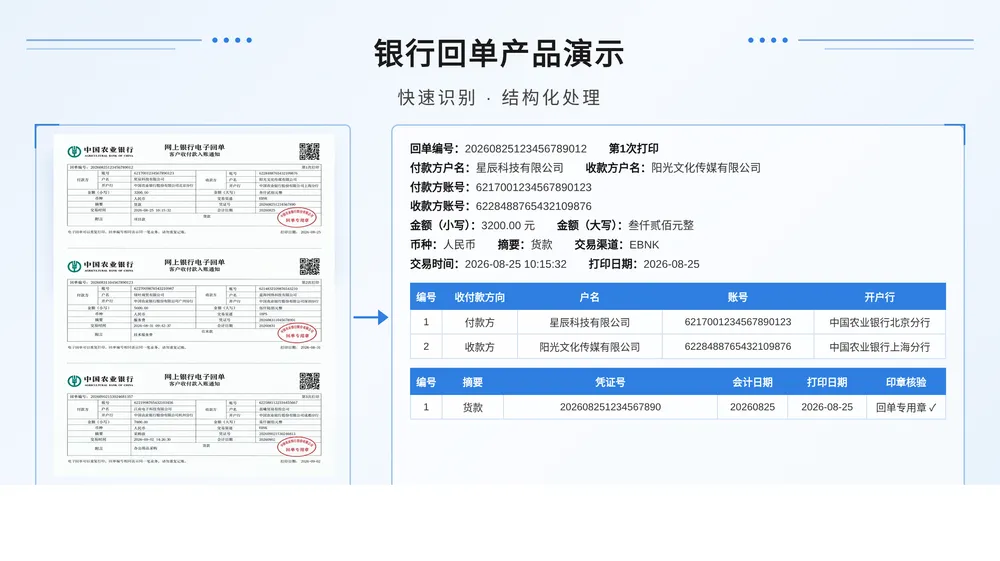Image resolution: width=1000 pixels, height=561 pixels.
Task: Click the 摘要 column header in the second table
Action: coord(473,382)
